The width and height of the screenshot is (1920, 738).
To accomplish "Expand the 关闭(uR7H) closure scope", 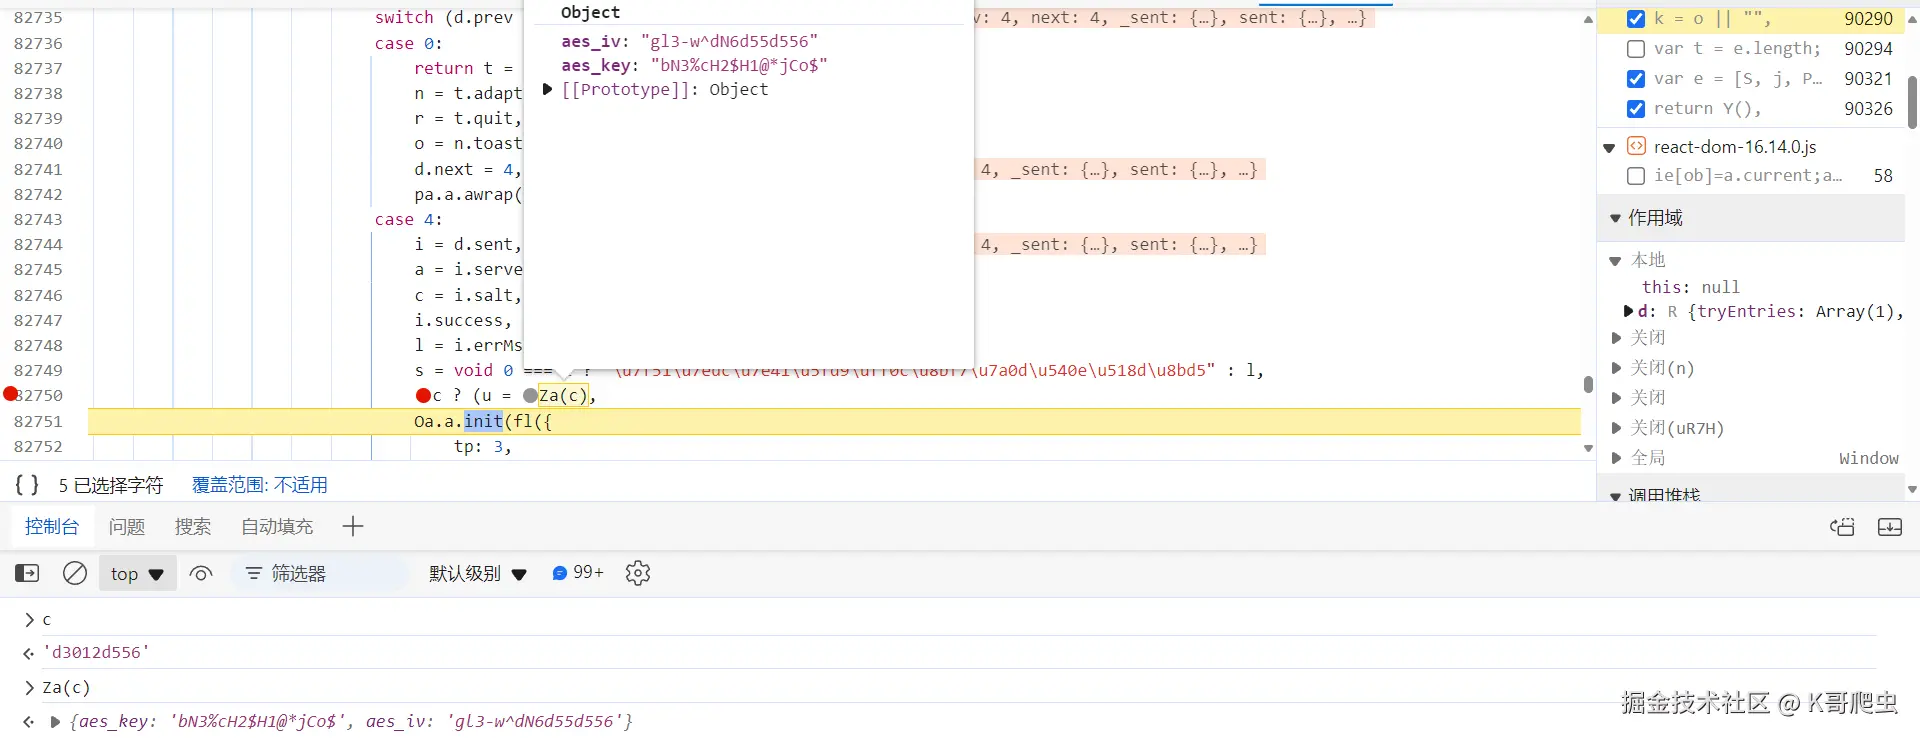I will pos(1616,428).
